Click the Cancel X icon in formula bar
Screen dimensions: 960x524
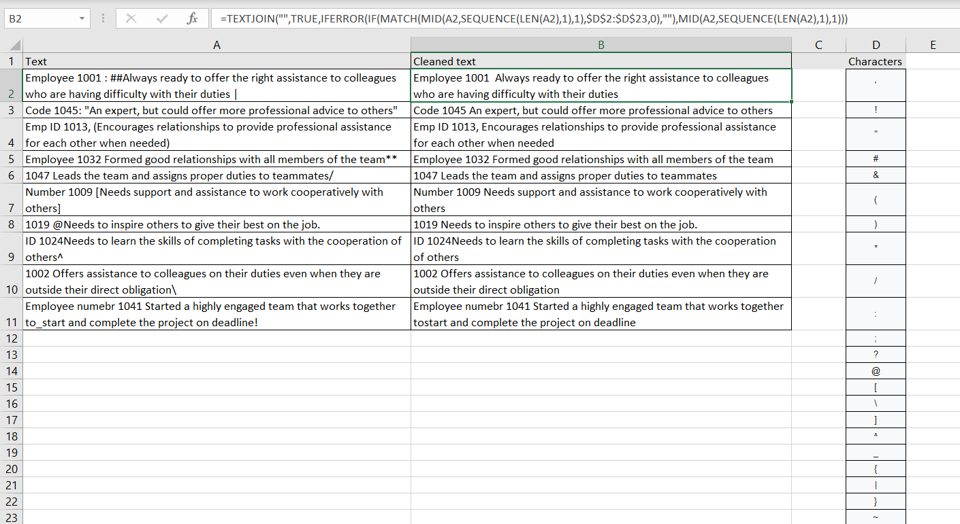click(131, 19)
